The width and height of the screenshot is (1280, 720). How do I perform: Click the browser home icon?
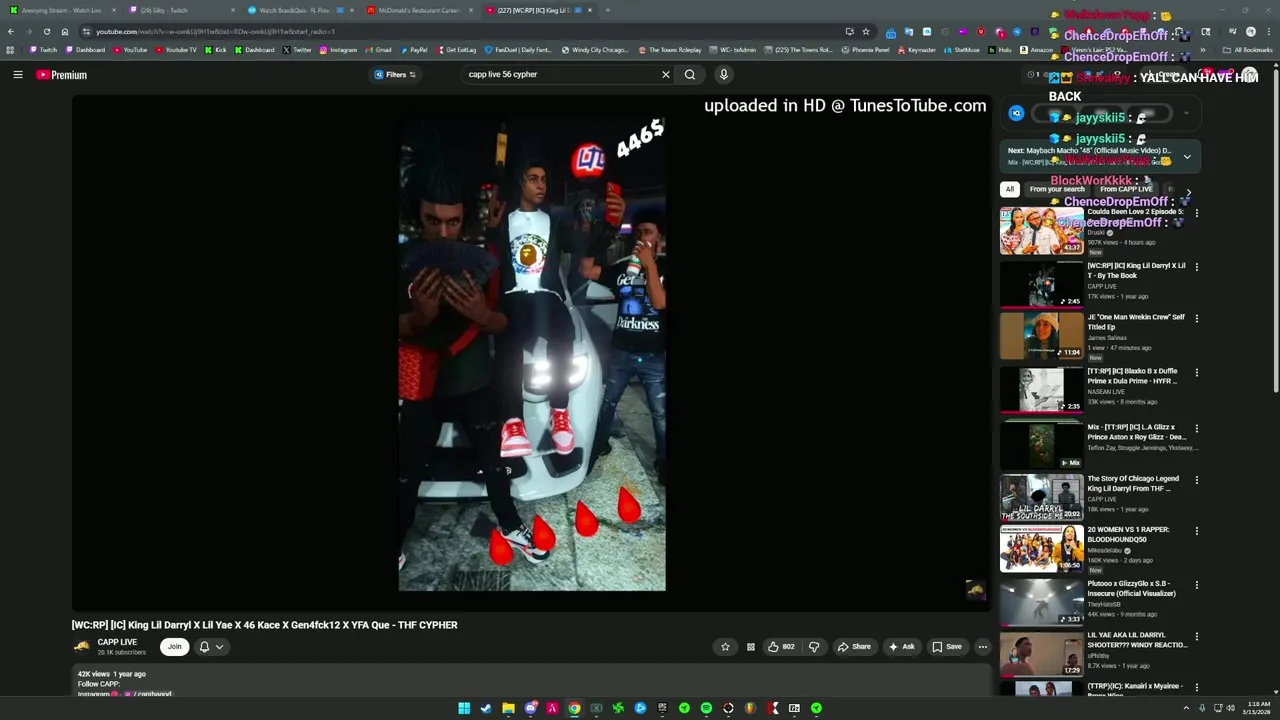[x=65, y=31]
